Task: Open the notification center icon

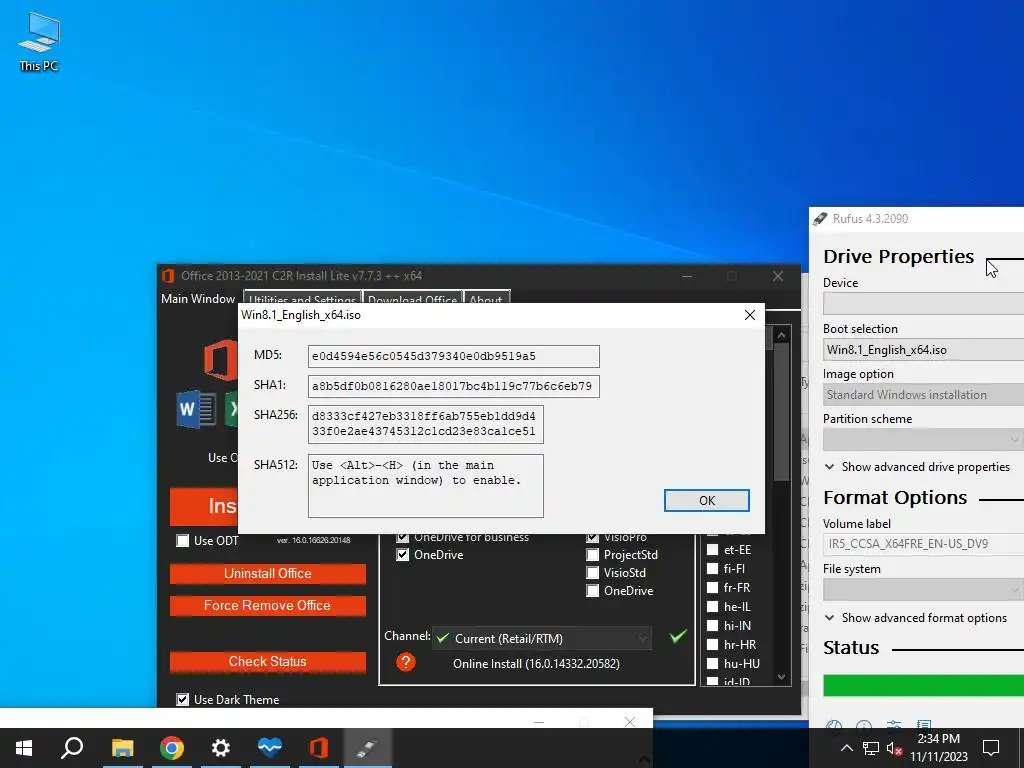Action: [x=991, y=748]
